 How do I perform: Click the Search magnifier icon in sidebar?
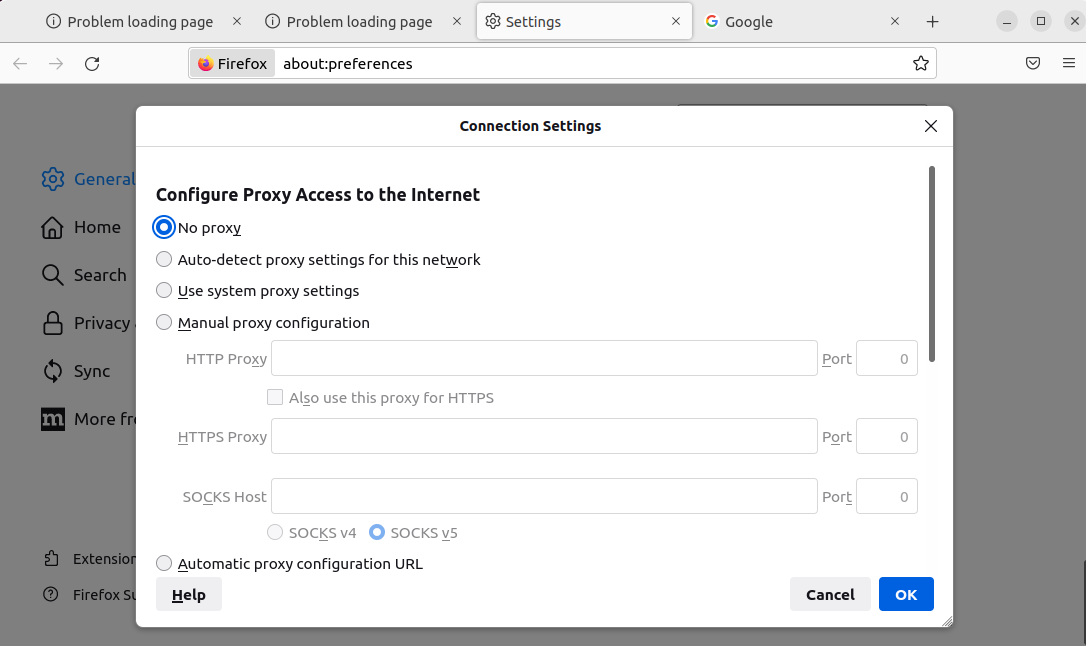click(53, 275)
